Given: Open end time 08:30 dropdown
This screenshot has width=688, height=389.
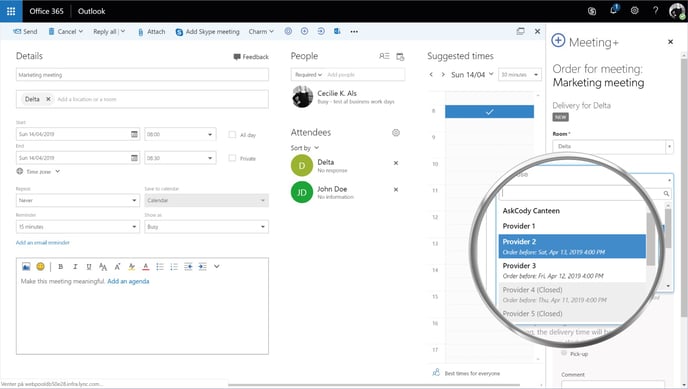Looking at the screenshot, I should coord(180,158).
